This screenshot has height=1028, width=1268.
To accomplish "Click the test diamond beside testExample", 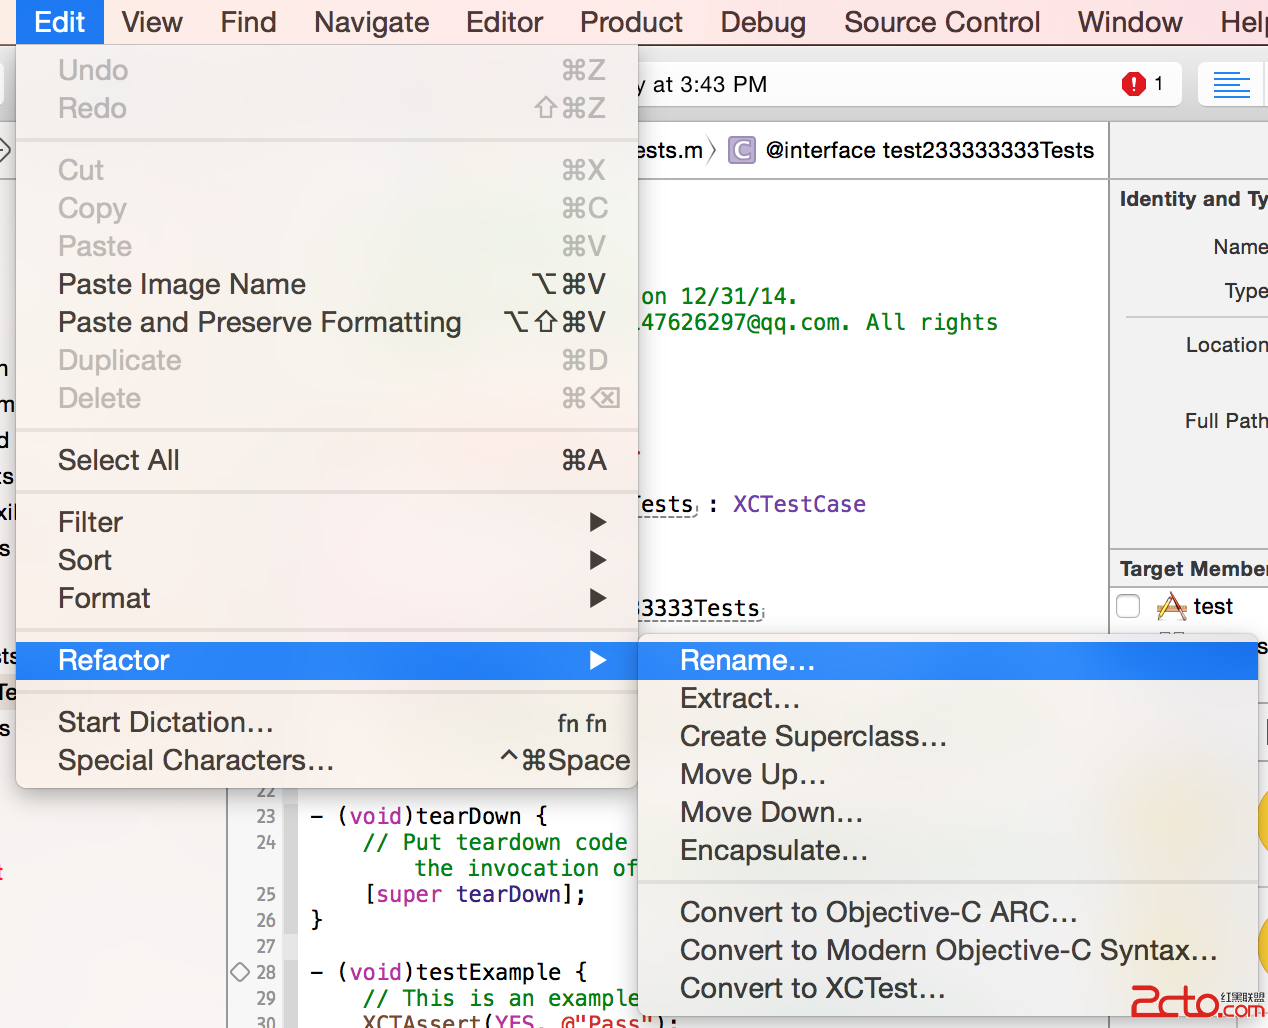I will pos(240,972).
